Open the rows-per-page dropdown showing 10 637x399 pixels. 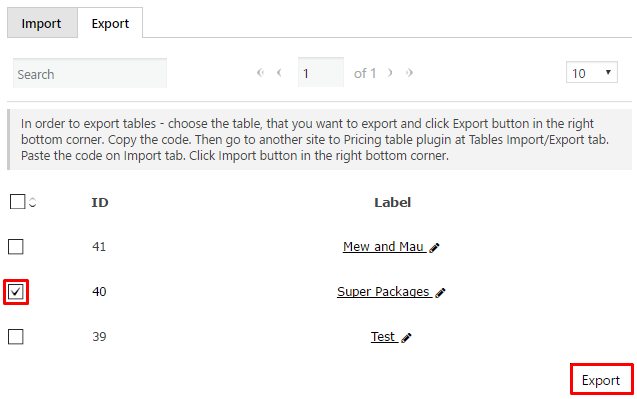592,72
